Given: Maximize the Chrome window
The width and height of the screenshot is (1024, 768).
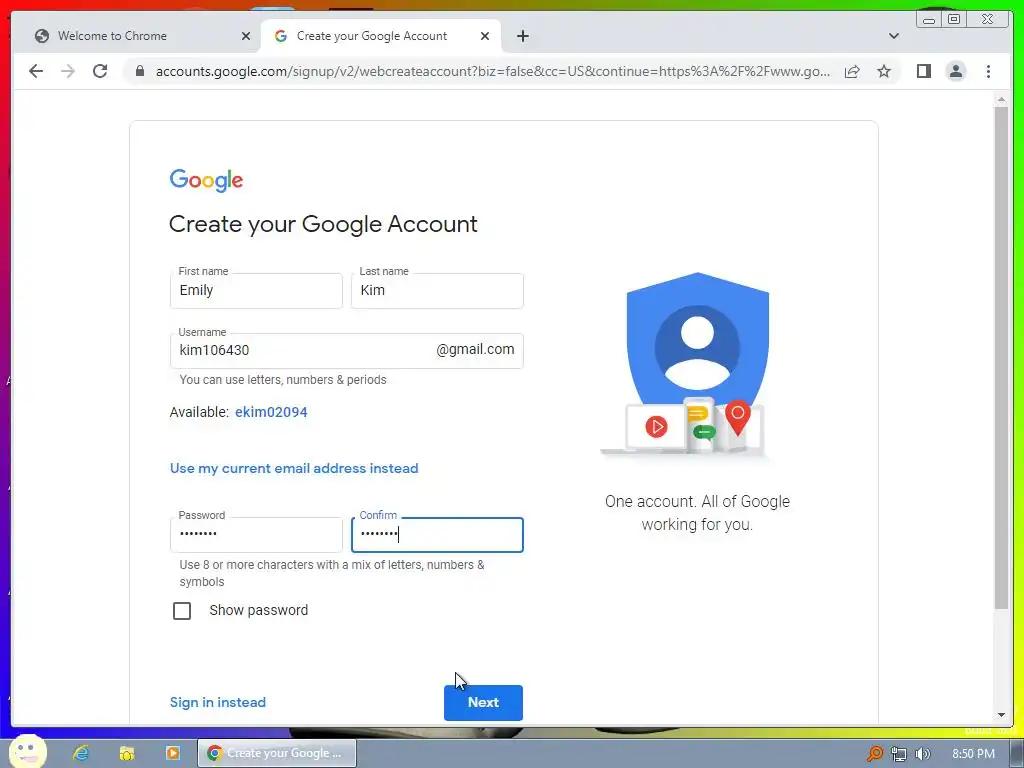Looking at the screenshot, I should click(954, 19).
